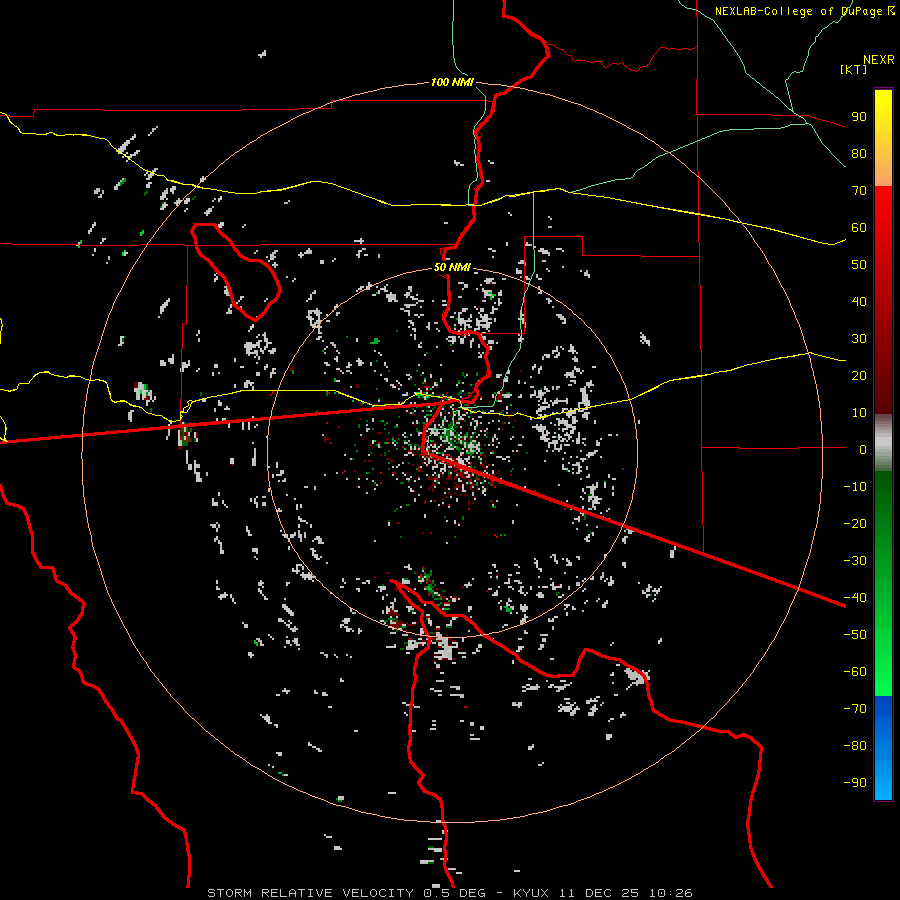Click the -20 value on velocity scale
The image size is (900, 900).
(x=855, y=524)
